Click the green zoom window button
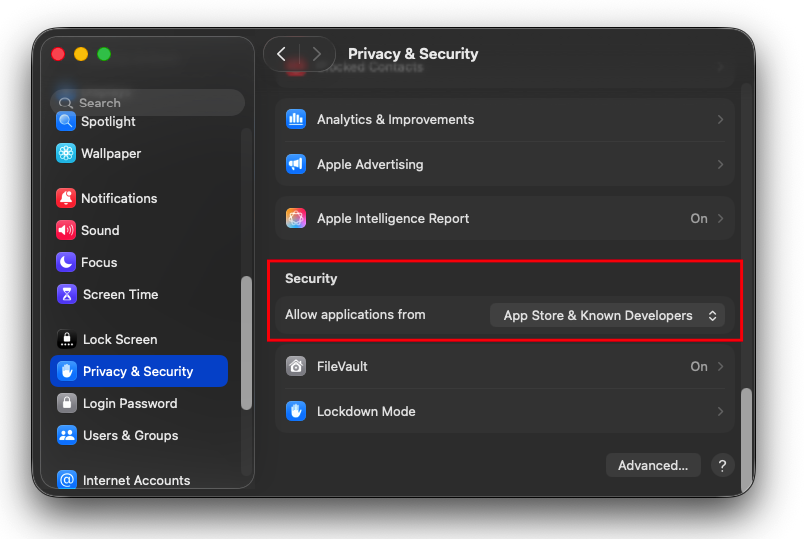The height and width of the screenshot is (539, 804). tap(104, 54)
